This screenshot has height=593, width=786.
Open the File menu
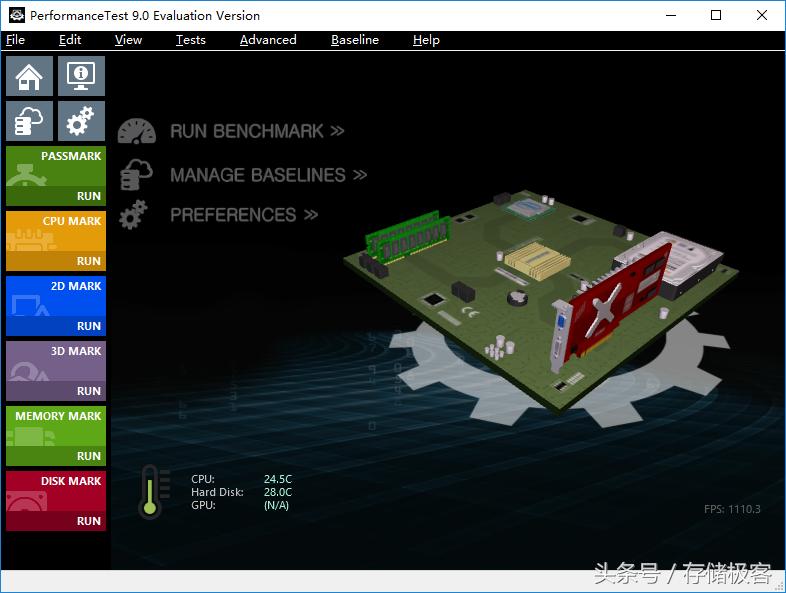point(15,40)
